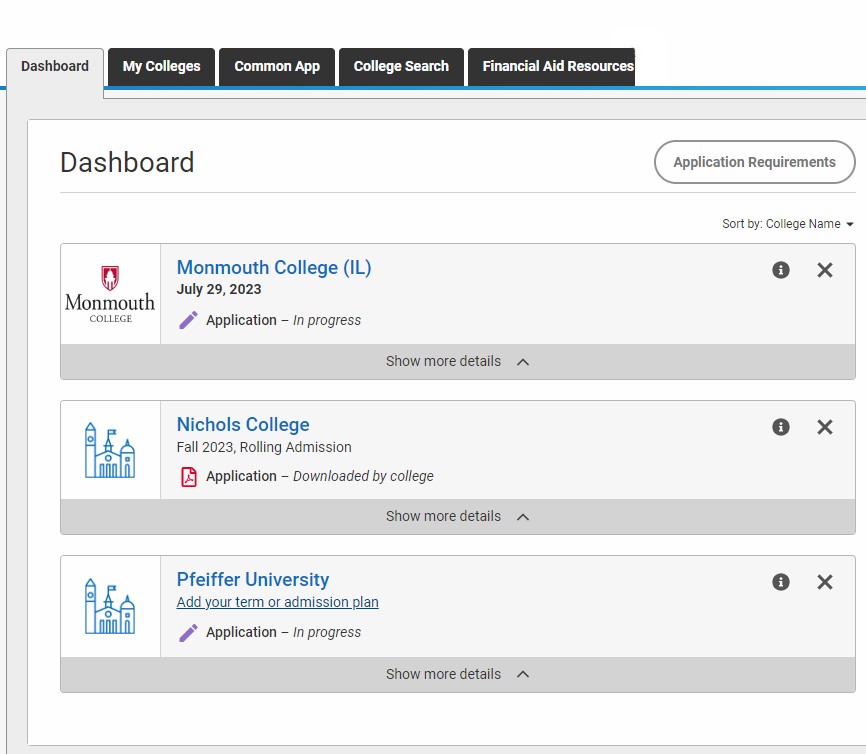Open info icon for Nichols College
Screen dimensions: 866x754
click(x=780, y=427)
